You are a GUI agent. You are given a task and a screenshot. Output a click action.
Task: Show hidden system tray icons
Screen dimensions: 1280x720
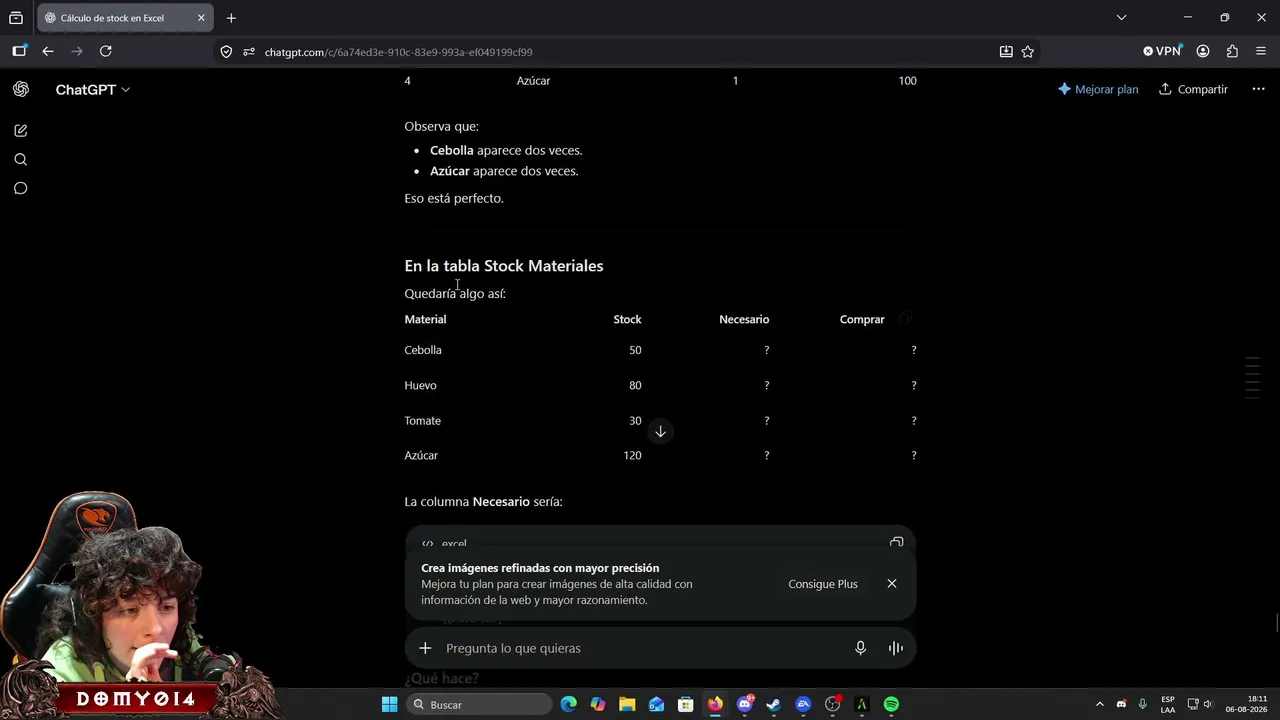[1100, 705]
